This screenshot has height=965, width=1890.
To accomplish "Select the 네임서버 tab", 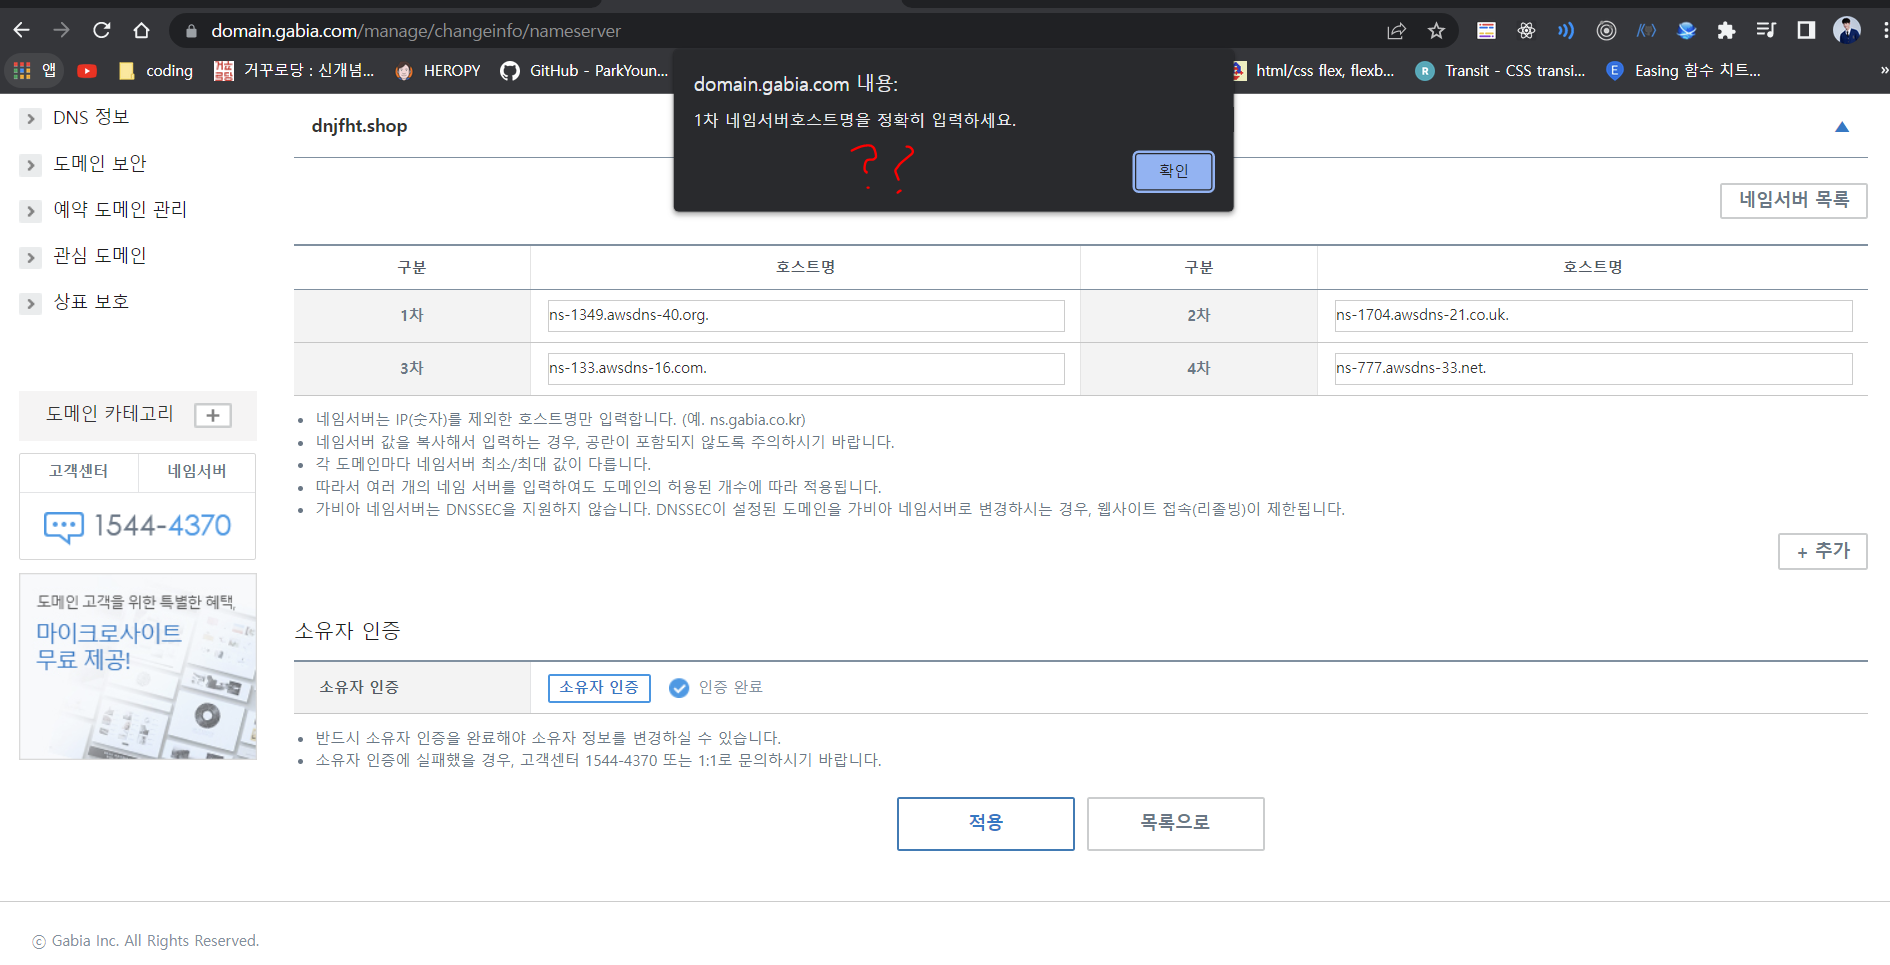I will tap(197, 472).
